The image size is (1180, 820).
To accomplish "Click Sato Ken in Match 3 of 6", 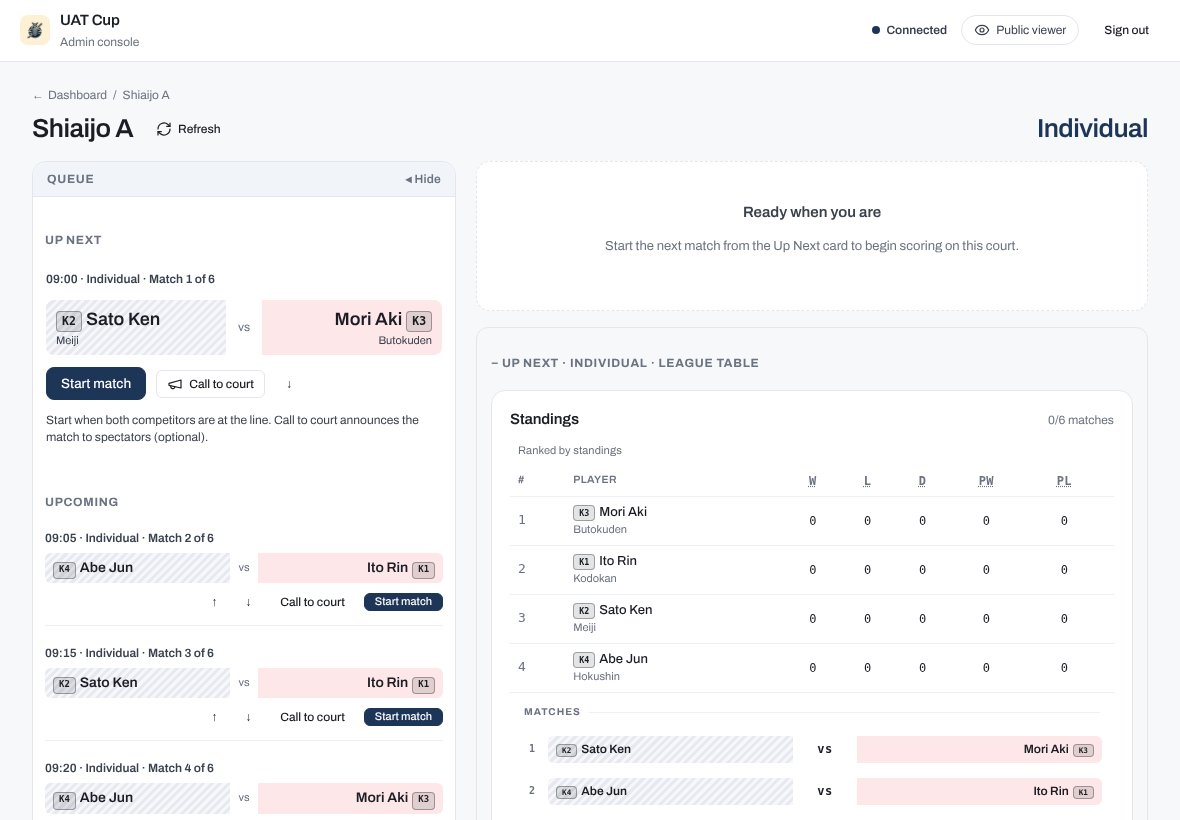I will 137,683.
